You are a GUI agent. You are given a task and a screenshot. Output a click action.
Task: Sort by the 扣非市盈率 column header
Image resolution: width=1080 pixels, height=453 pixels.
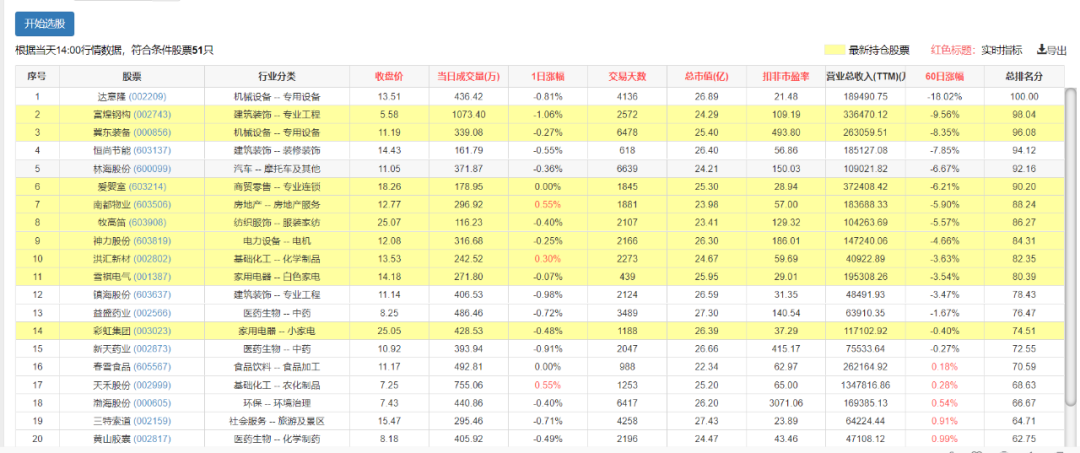(786, 76)
